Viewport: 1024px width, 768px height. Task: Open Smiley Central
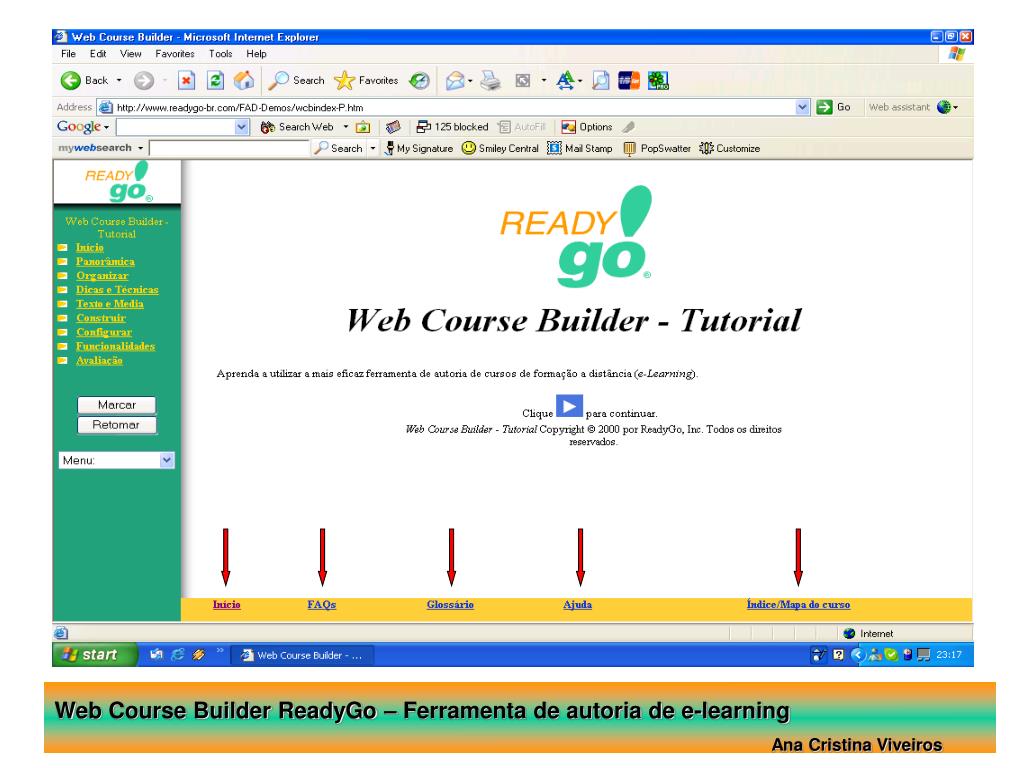tap(500, 148)
